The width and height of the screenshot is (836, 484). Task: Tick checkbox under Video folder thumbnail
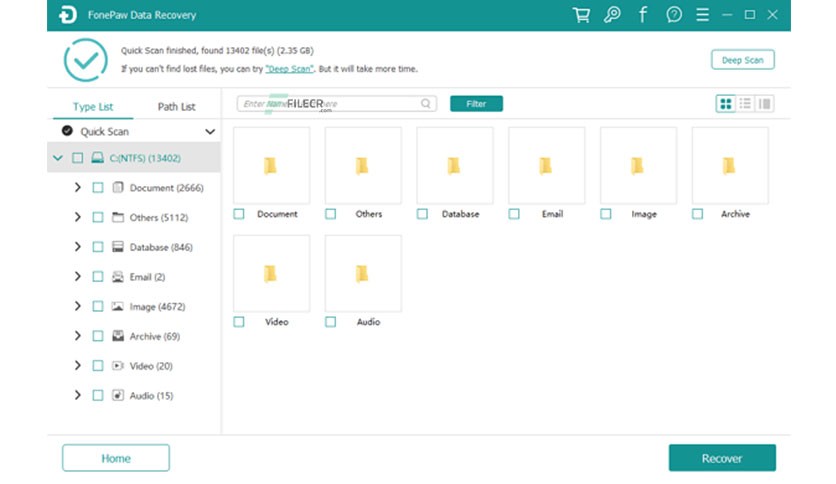pyautogui.click(x=239, y=322)
